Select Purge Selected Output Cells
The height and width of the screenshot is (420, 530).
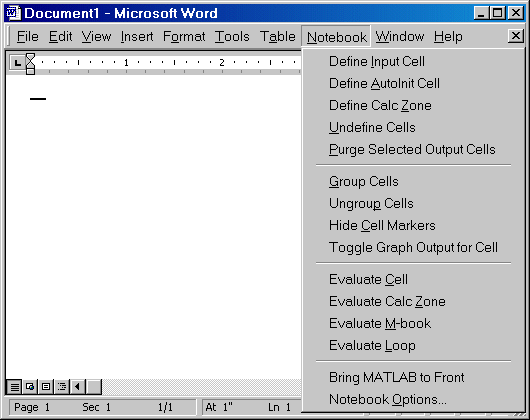coord(413,149)
